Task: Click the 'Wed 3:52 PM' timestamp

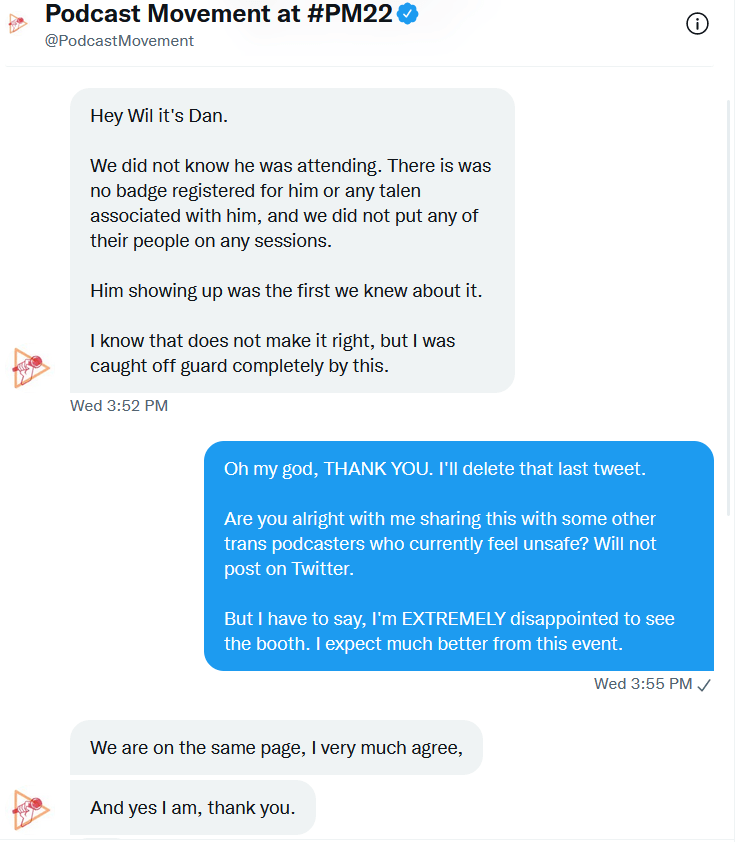Action: [119, 406]
